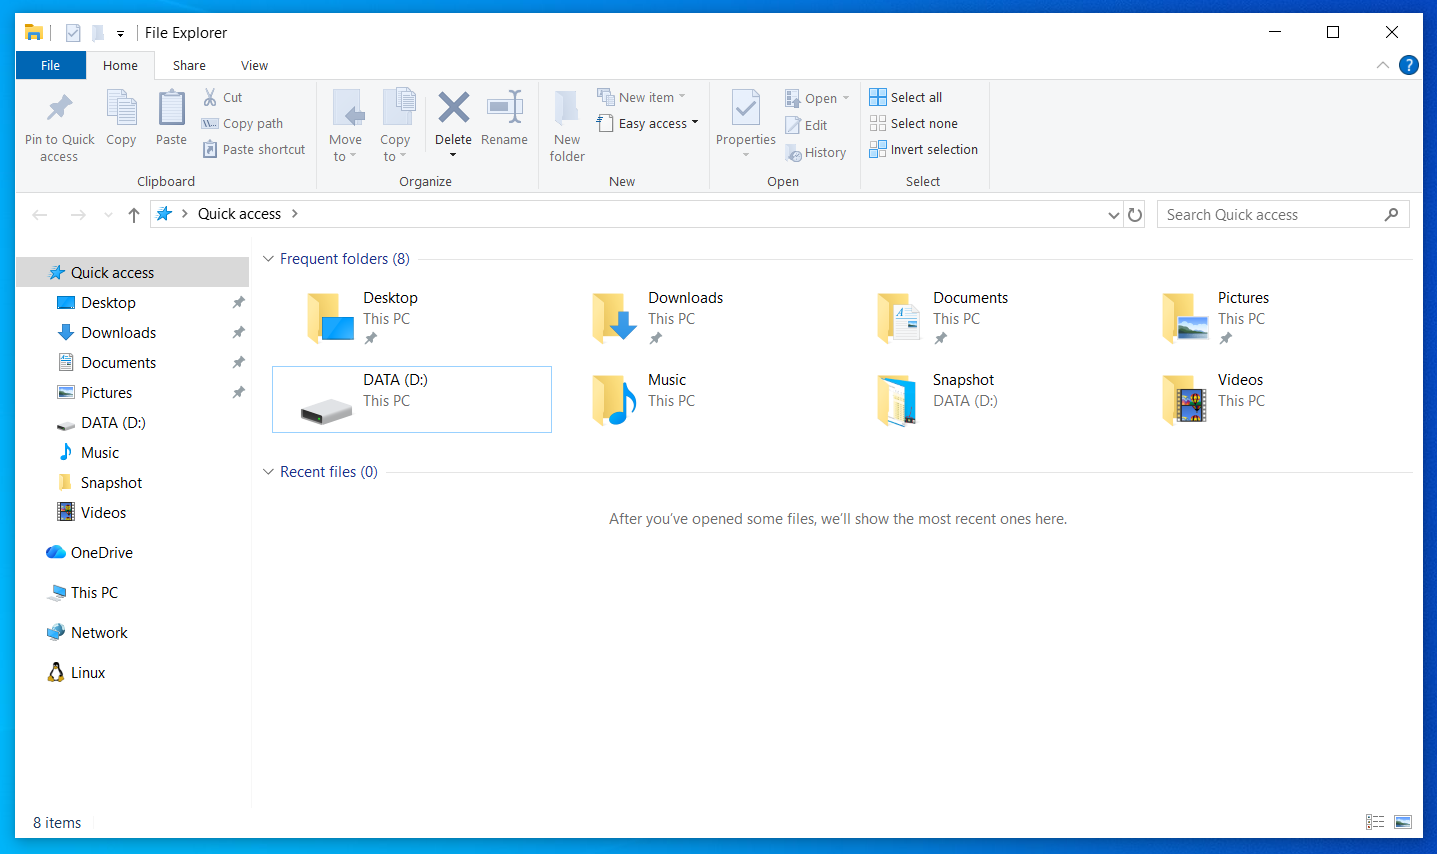Select the Documents folder tile
The width and height of the screenshot is (1437, 854).
click(982, 318)
